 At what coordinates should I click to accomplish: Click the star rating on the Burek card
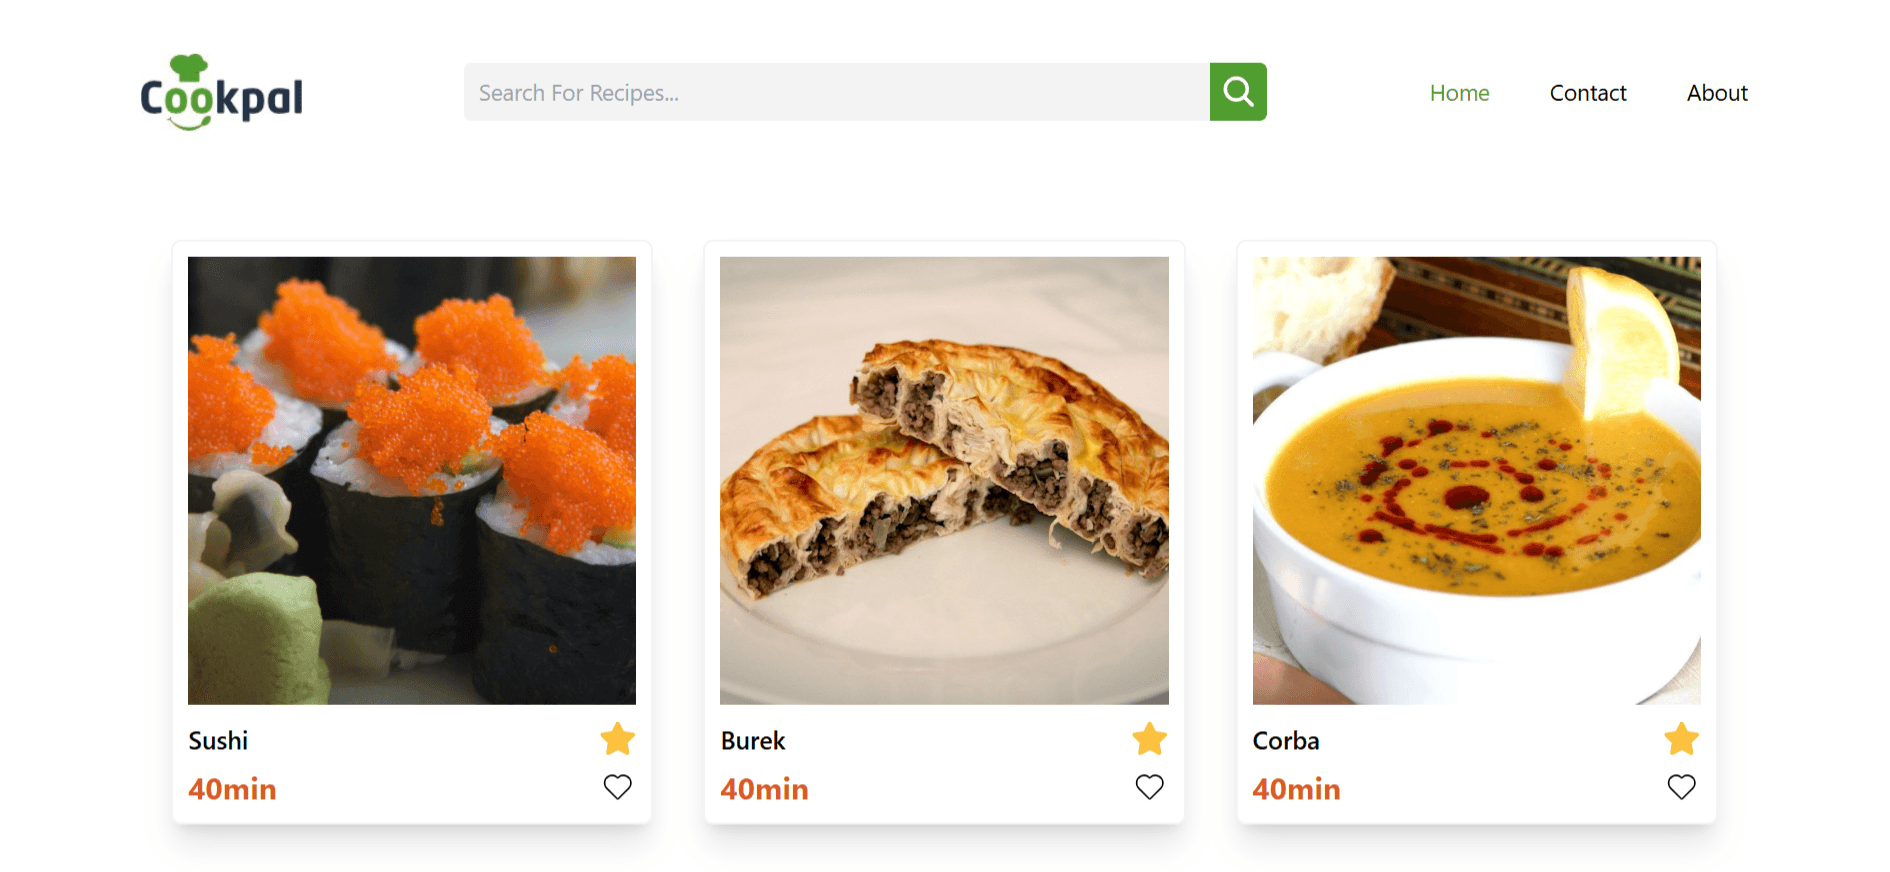1149,738
